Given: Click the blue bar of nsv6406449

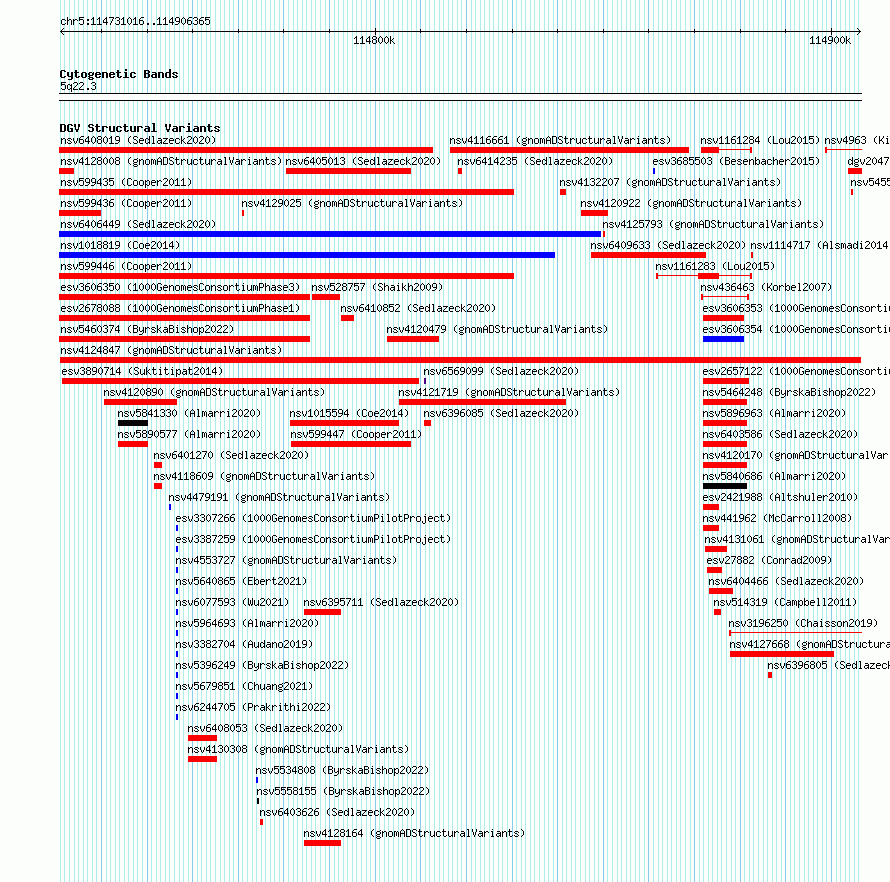Looking at the screenshot, I should click(x=330, y=234).
